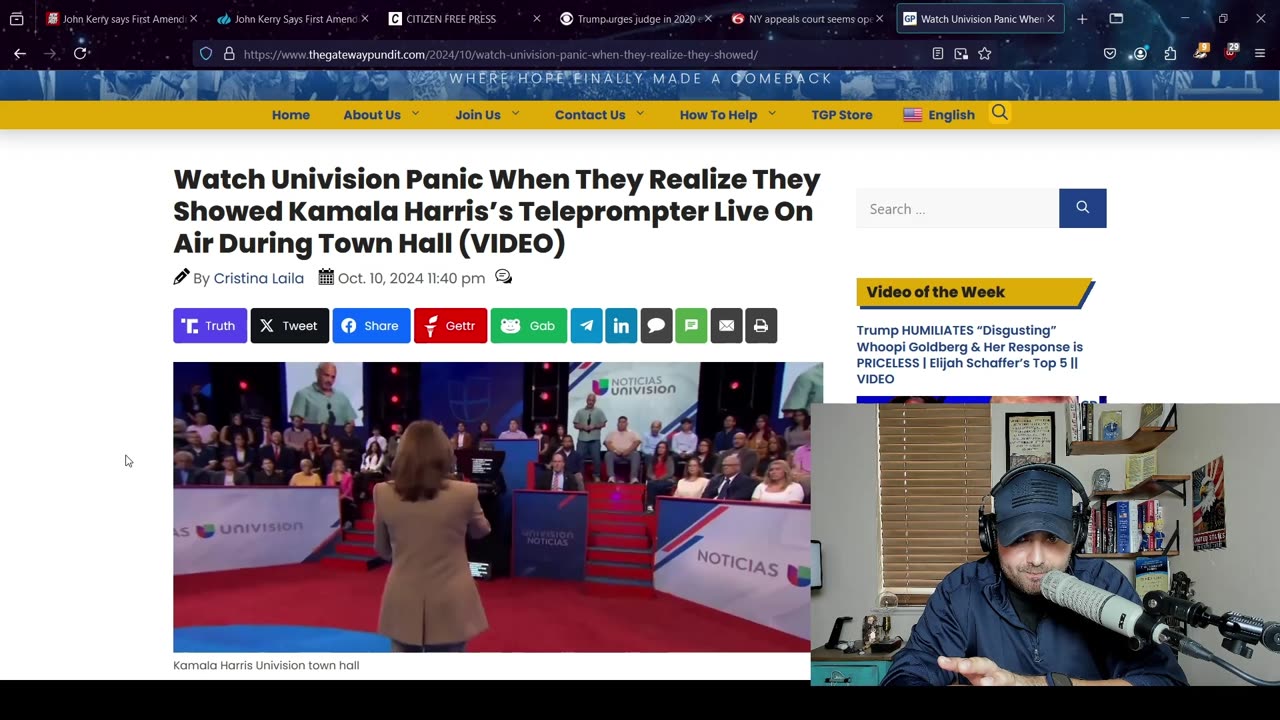This screenshot has height=720, width=1280.
Task: Expand the Contact Us menu
Action: [599, 115]
